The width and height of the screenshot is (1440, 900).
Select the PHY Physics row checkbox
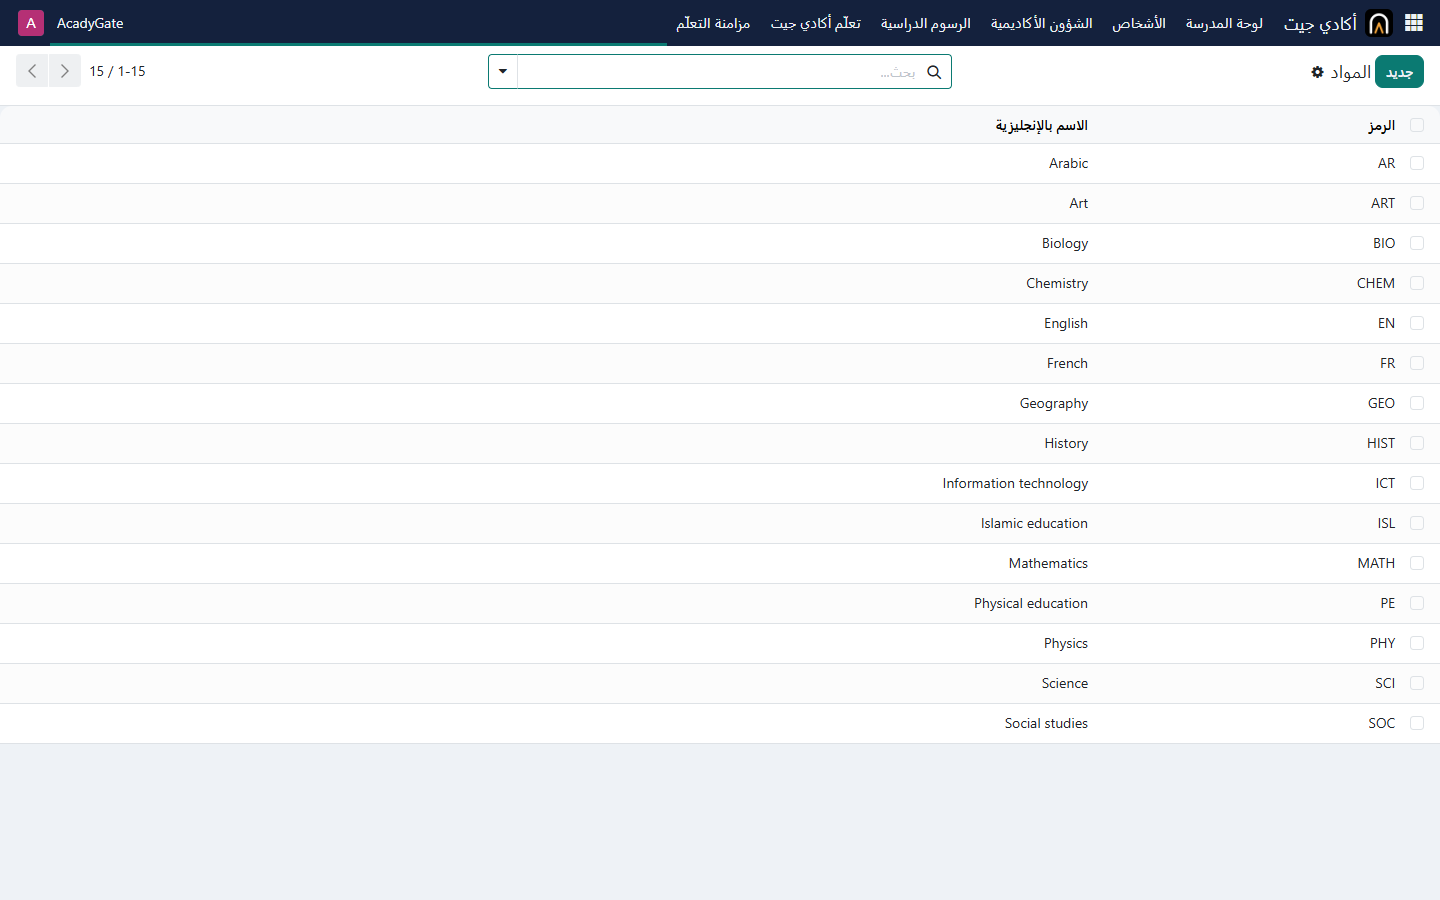click(x=1417, y=643)
